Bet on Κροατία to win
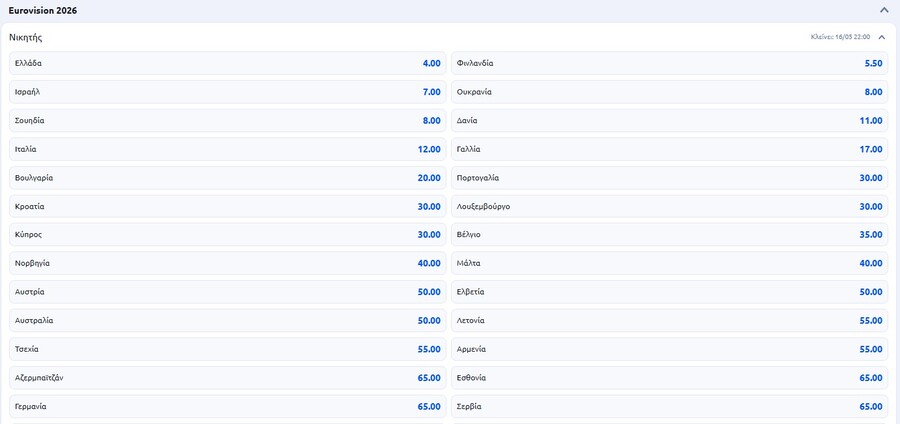This screenshot has width=900, height=424. (x=228, y=206)
